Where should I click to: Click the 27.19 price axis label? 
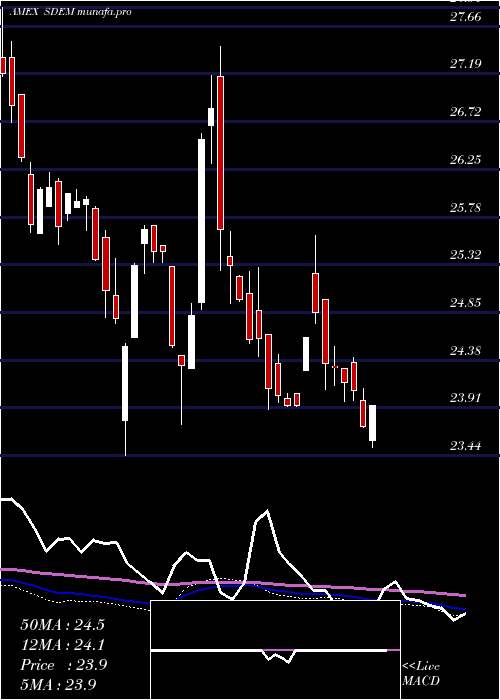coord(466,64)
